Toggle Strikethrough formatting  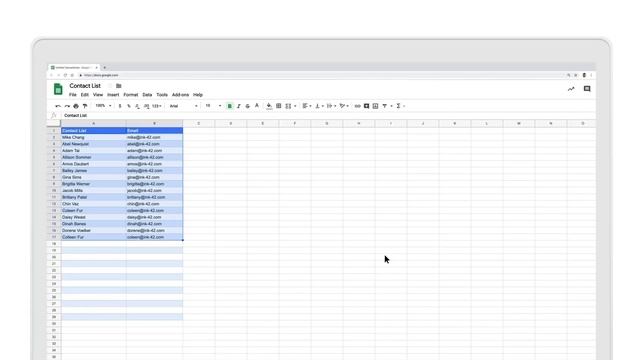[x=248, y=106]
